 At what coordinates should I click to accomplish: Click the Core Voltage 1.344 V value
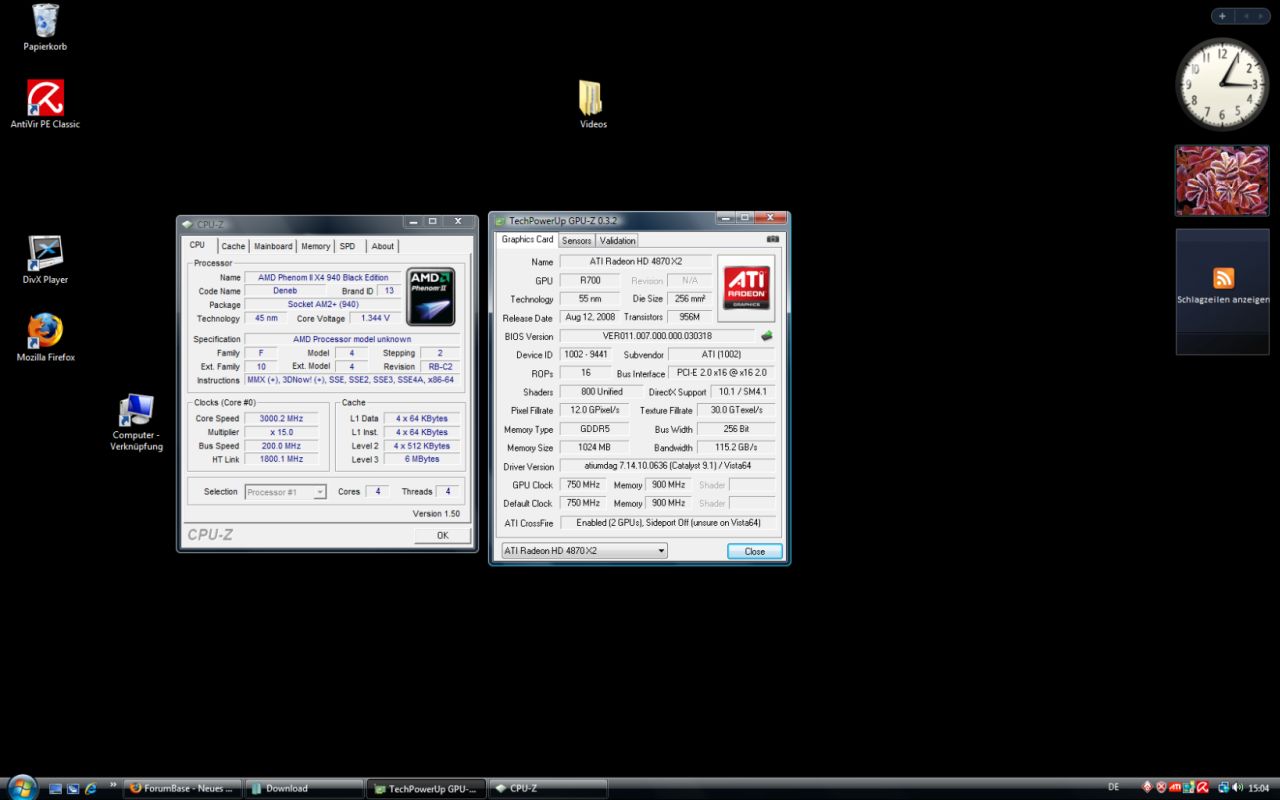375,318
